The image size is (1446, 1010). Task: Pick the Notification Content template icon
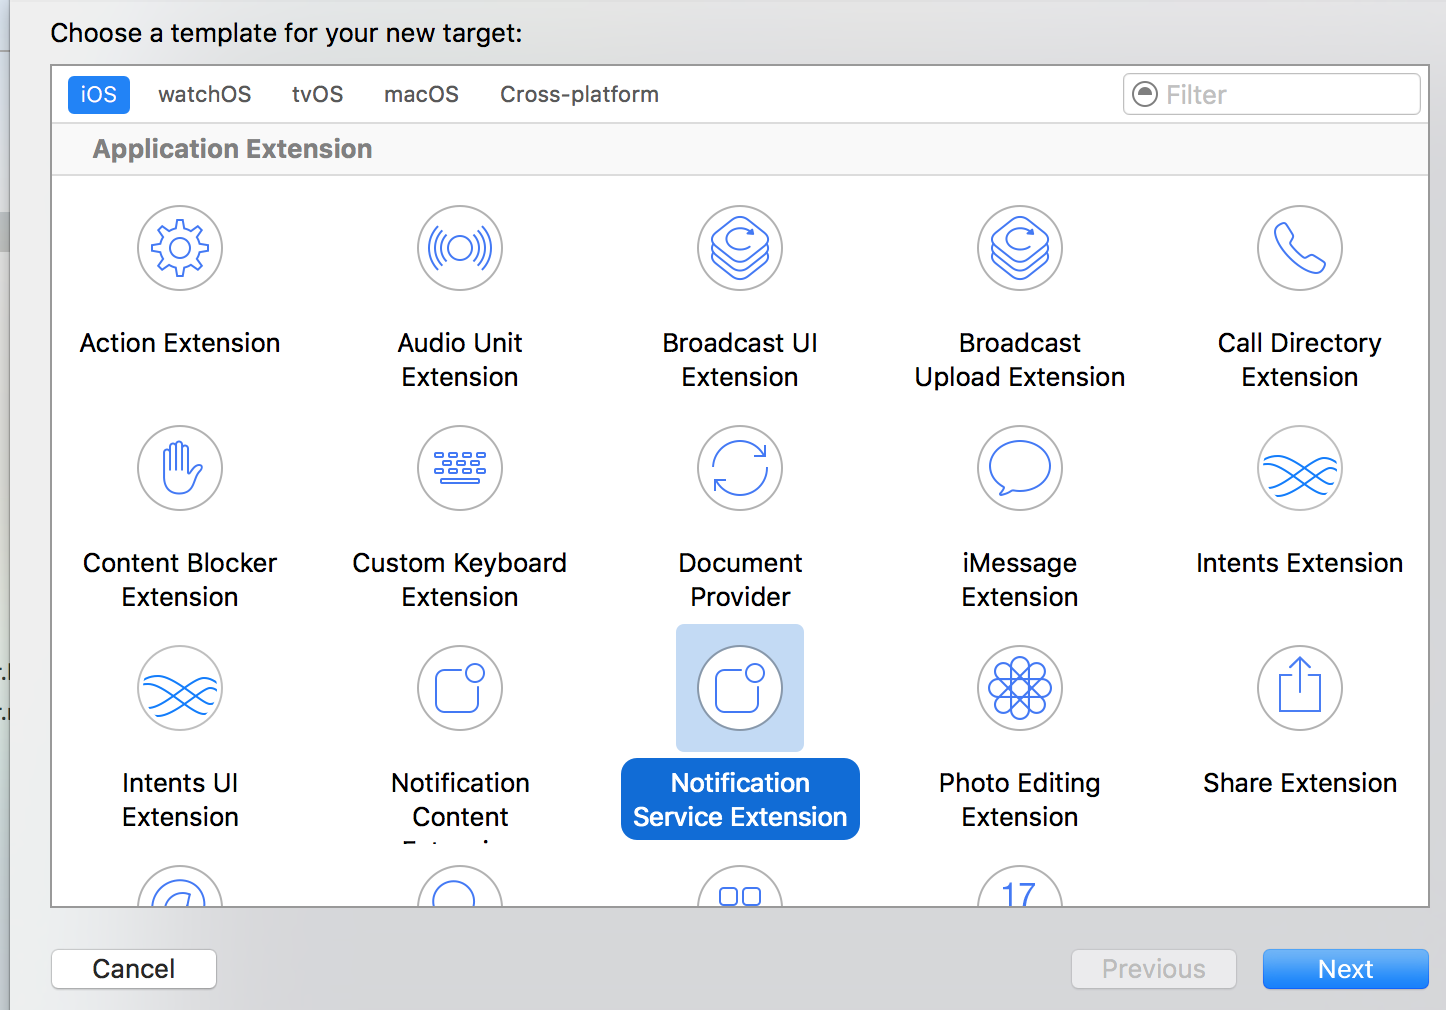click(x=460, y=688)
